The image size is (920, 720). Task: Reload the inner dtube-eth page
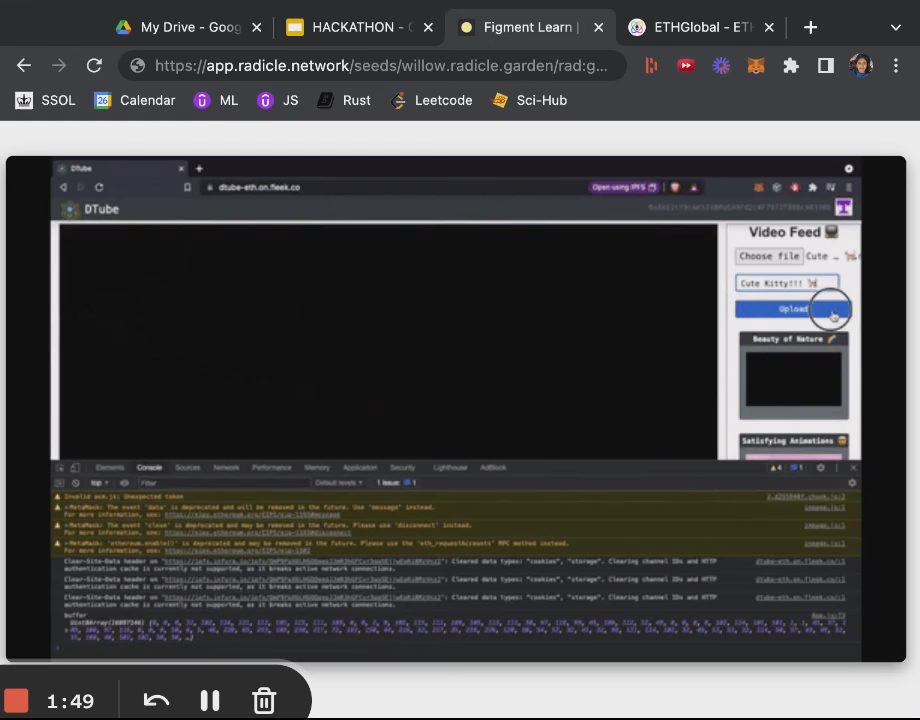tap(99, 187)
